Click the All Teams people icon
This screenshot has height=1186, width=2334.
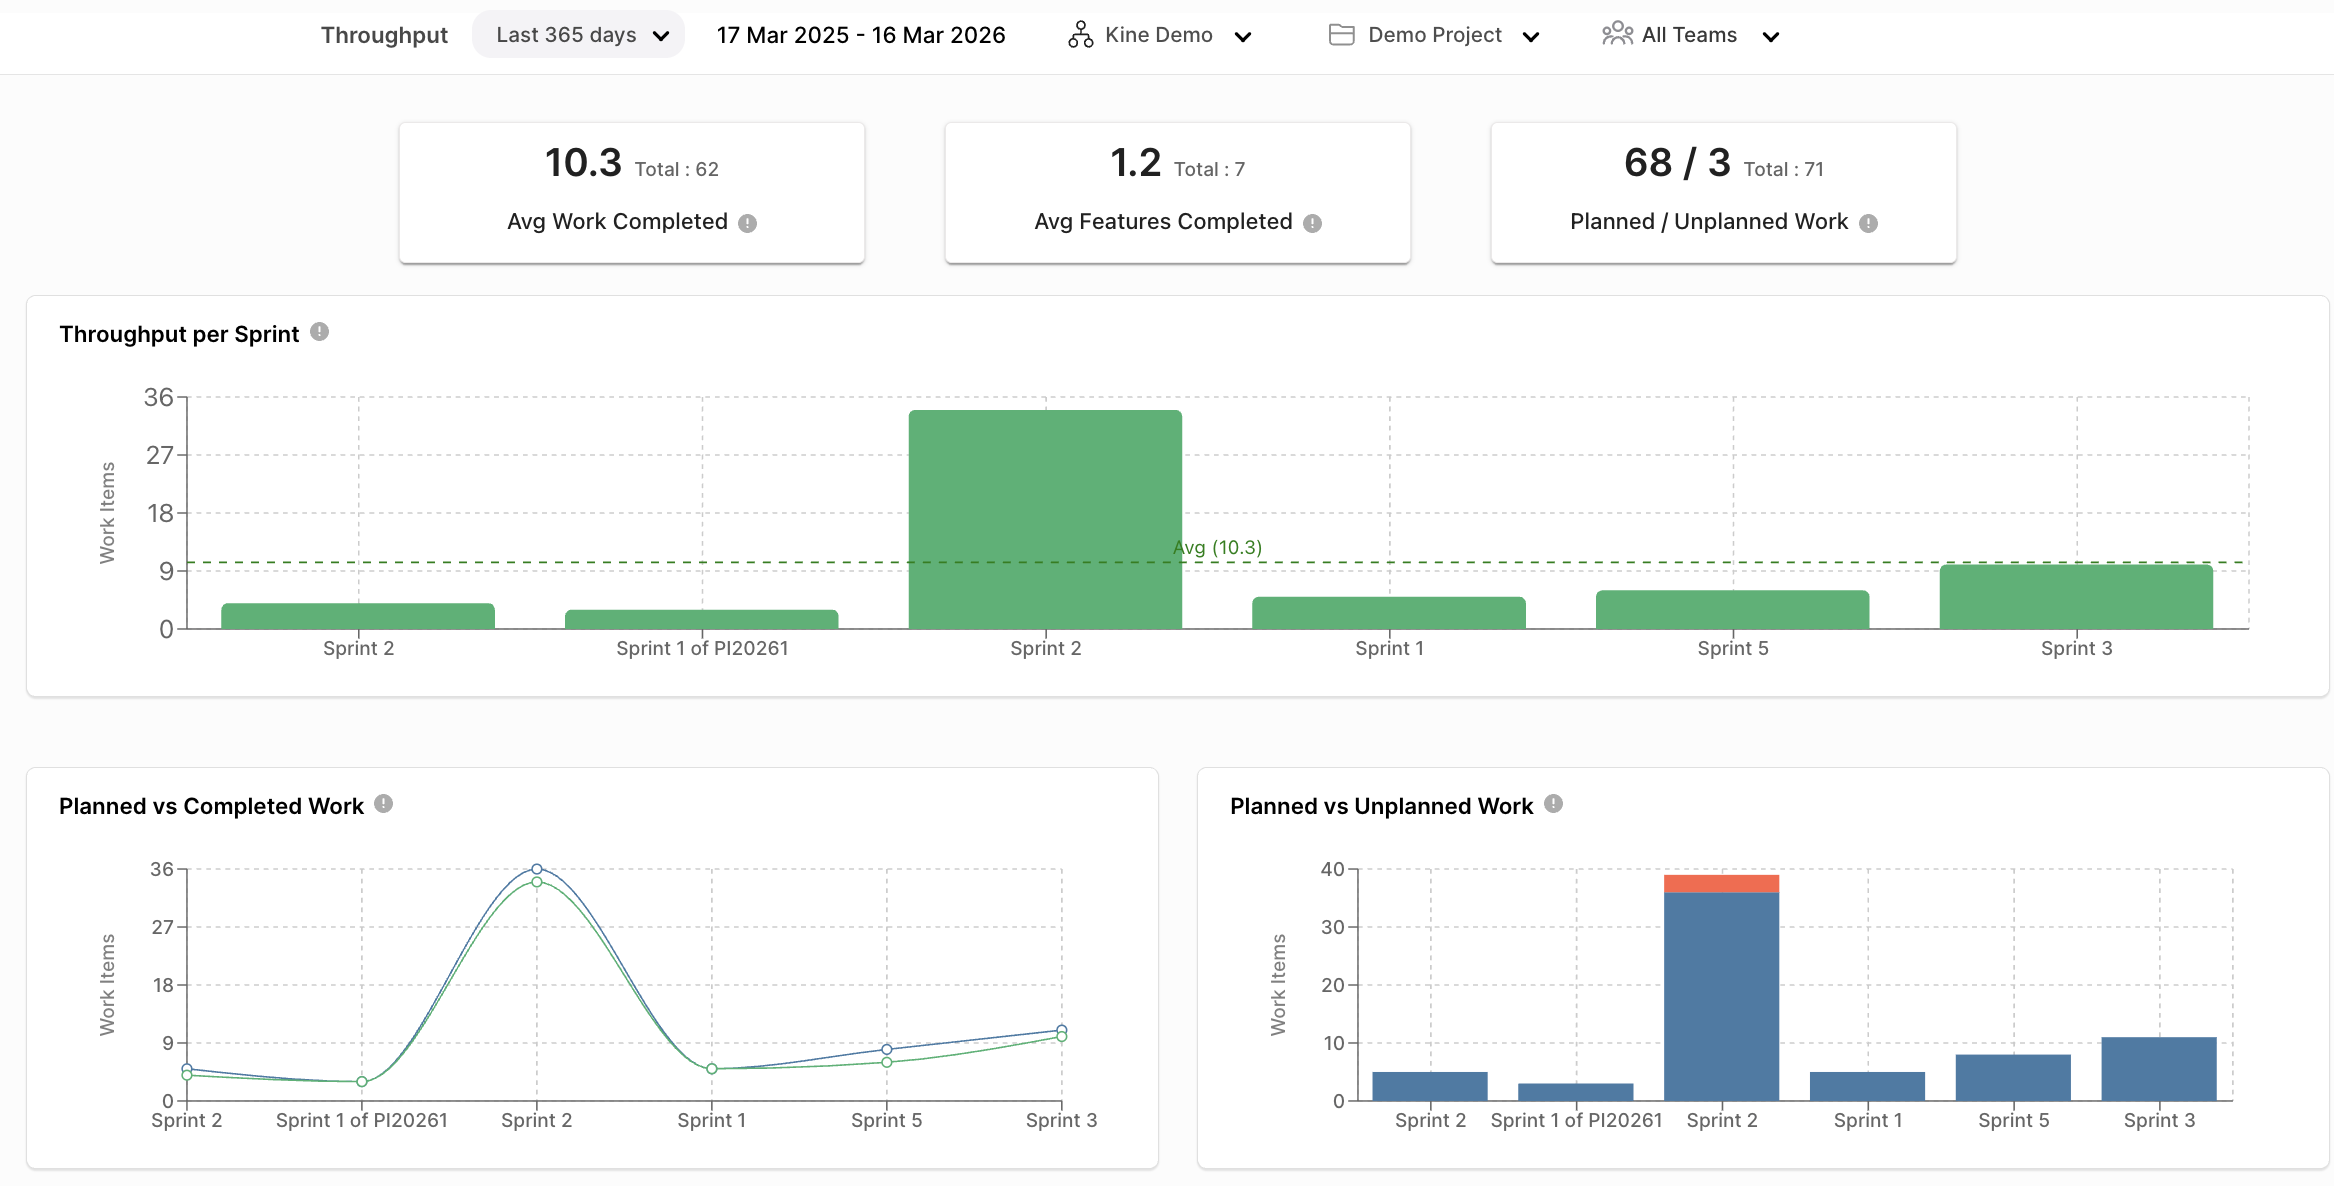coord(1616,34)
